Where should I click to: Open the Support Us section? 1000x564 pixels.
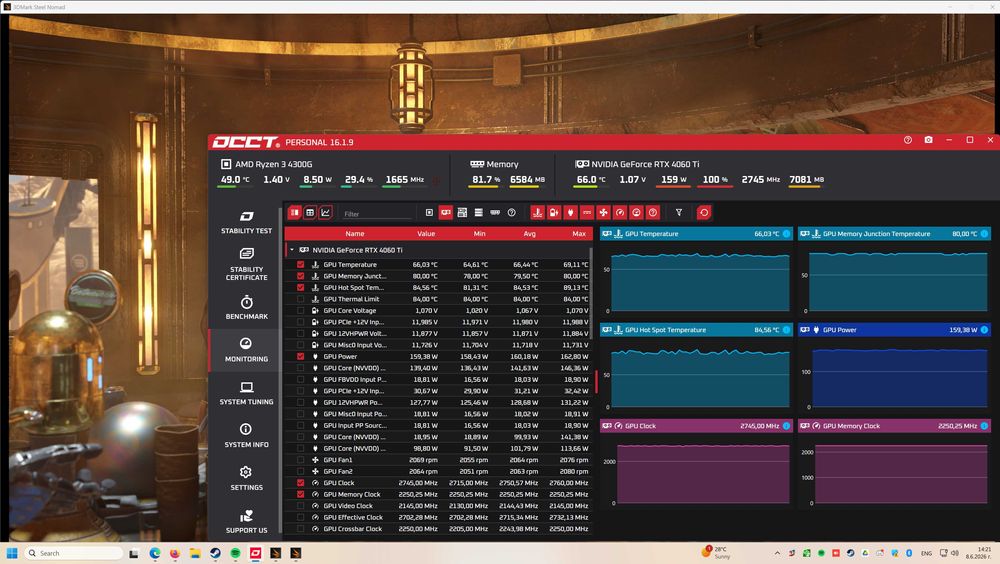click(246, 521)
